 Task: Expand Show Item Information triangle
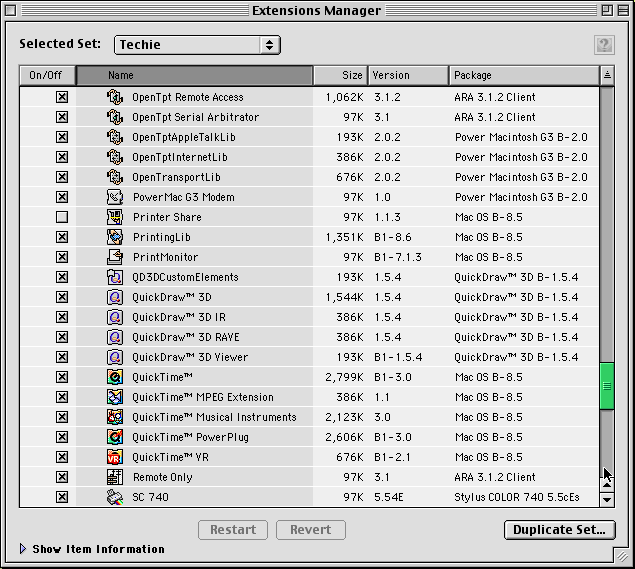[x=23, y=549]
